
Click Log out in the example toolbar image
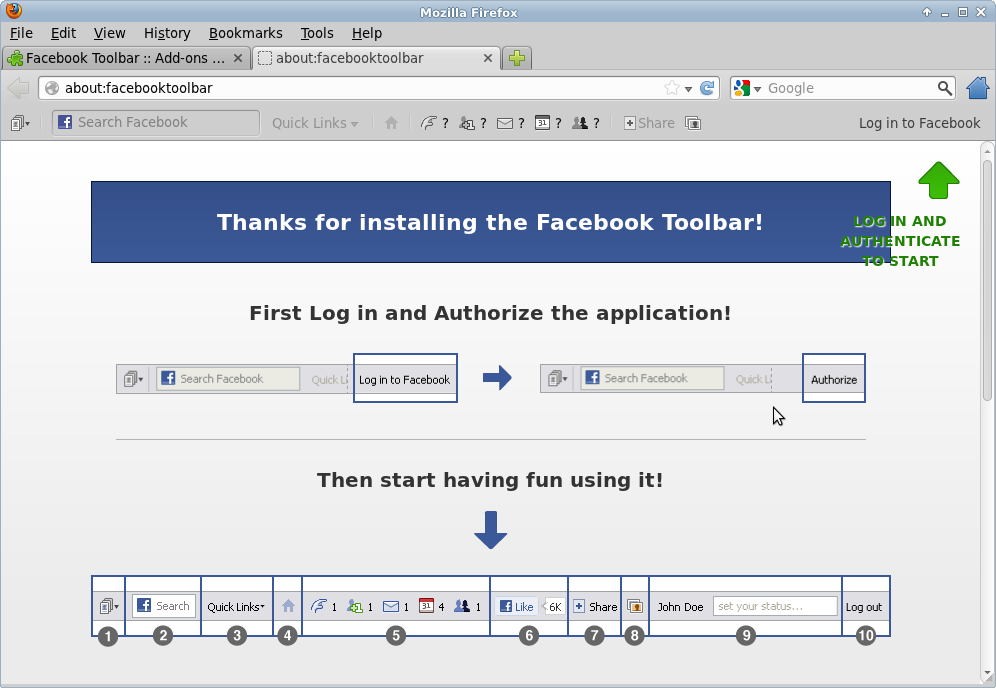coord(864,607)
